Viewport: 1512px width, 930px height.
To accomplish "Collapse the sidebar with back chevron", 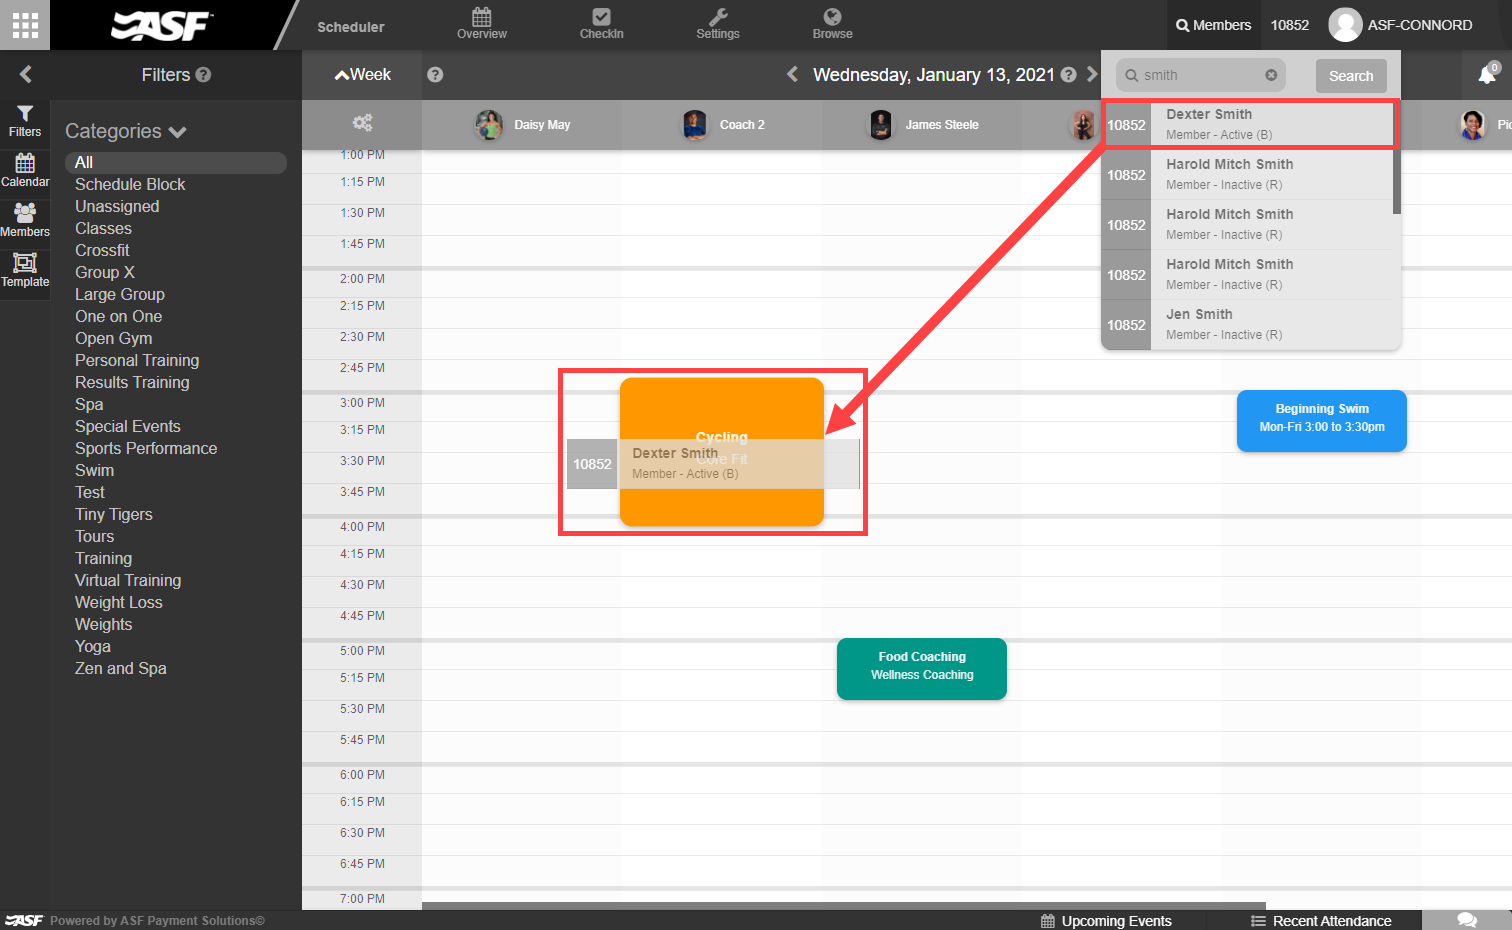I will [x=25, y=74].
